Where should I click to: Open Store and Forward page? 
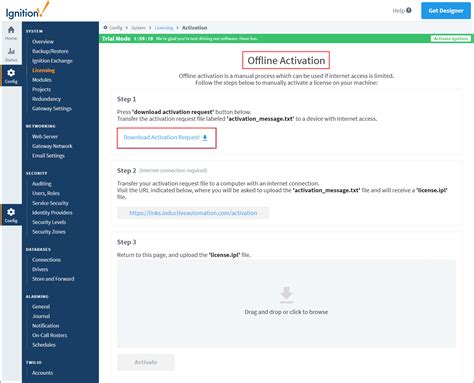pos(53,279)
